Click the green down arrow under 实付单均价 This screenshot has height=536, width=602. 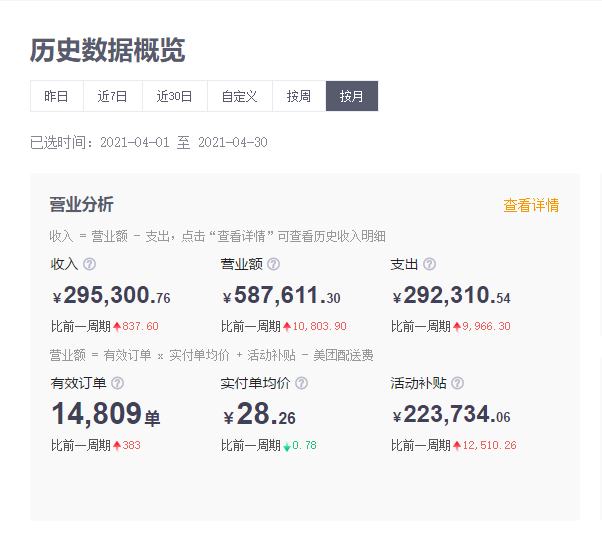click(286, 446)
